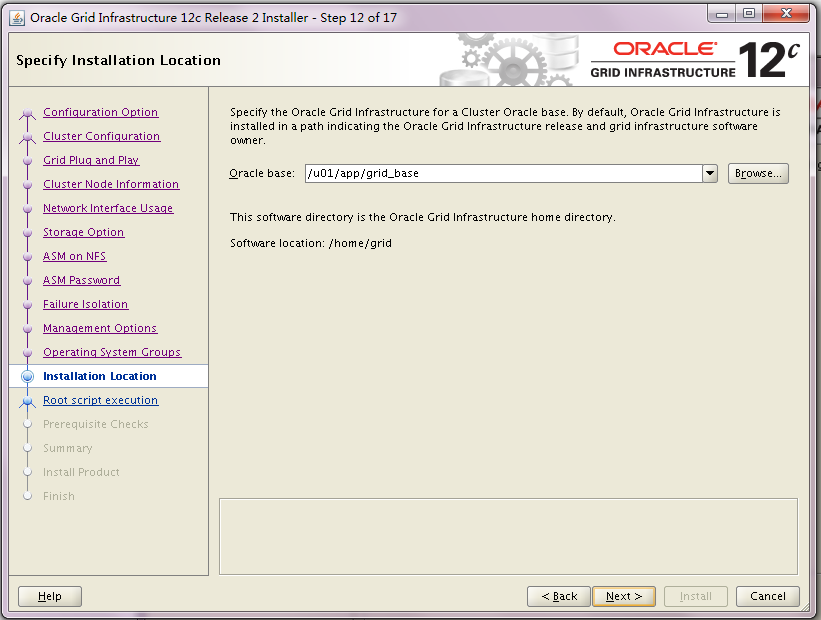Open the Help button
This screenshot has width=821, height=620.
(x=50, y=596)
